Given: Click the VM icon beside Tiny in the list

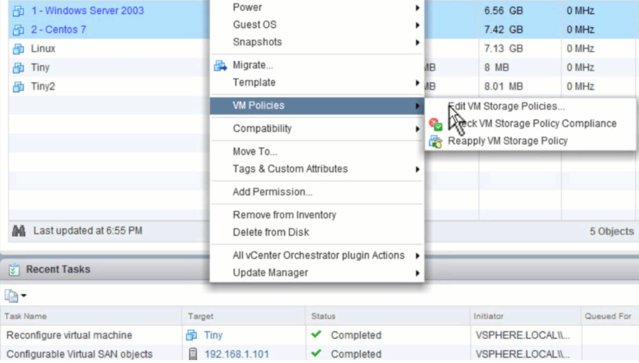Looking at the screenshot, I should click(18, 68).
